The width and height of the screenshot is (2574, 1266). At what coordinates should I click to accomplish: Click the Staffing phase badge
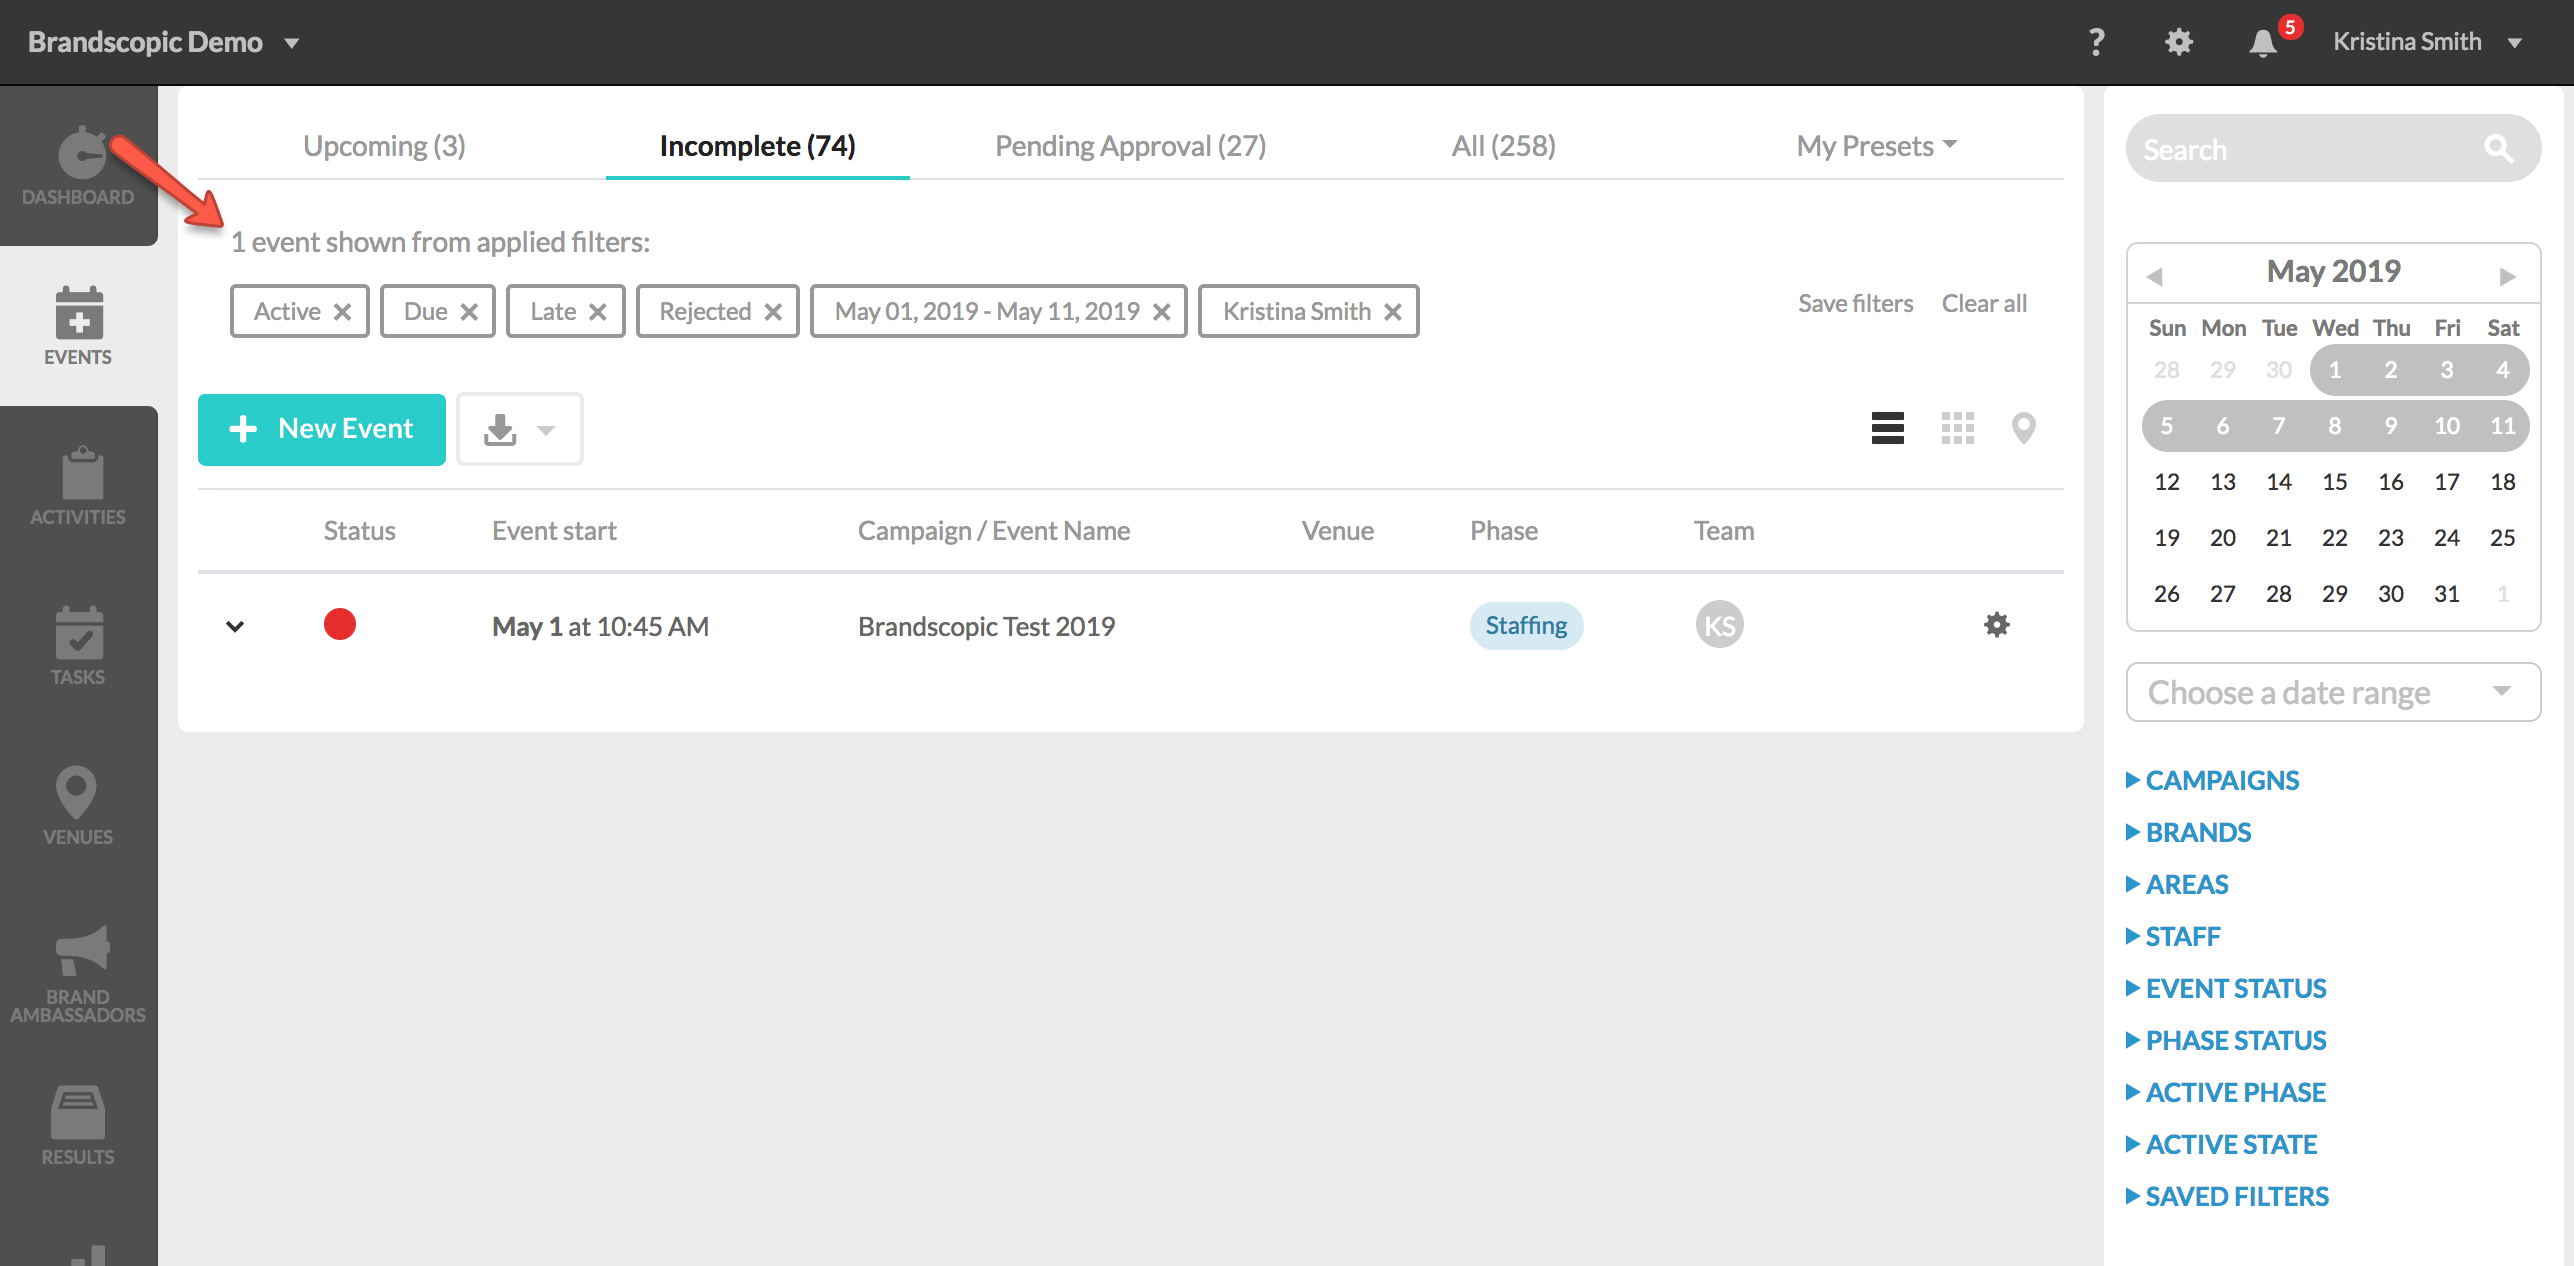[x=1526, y=625]
